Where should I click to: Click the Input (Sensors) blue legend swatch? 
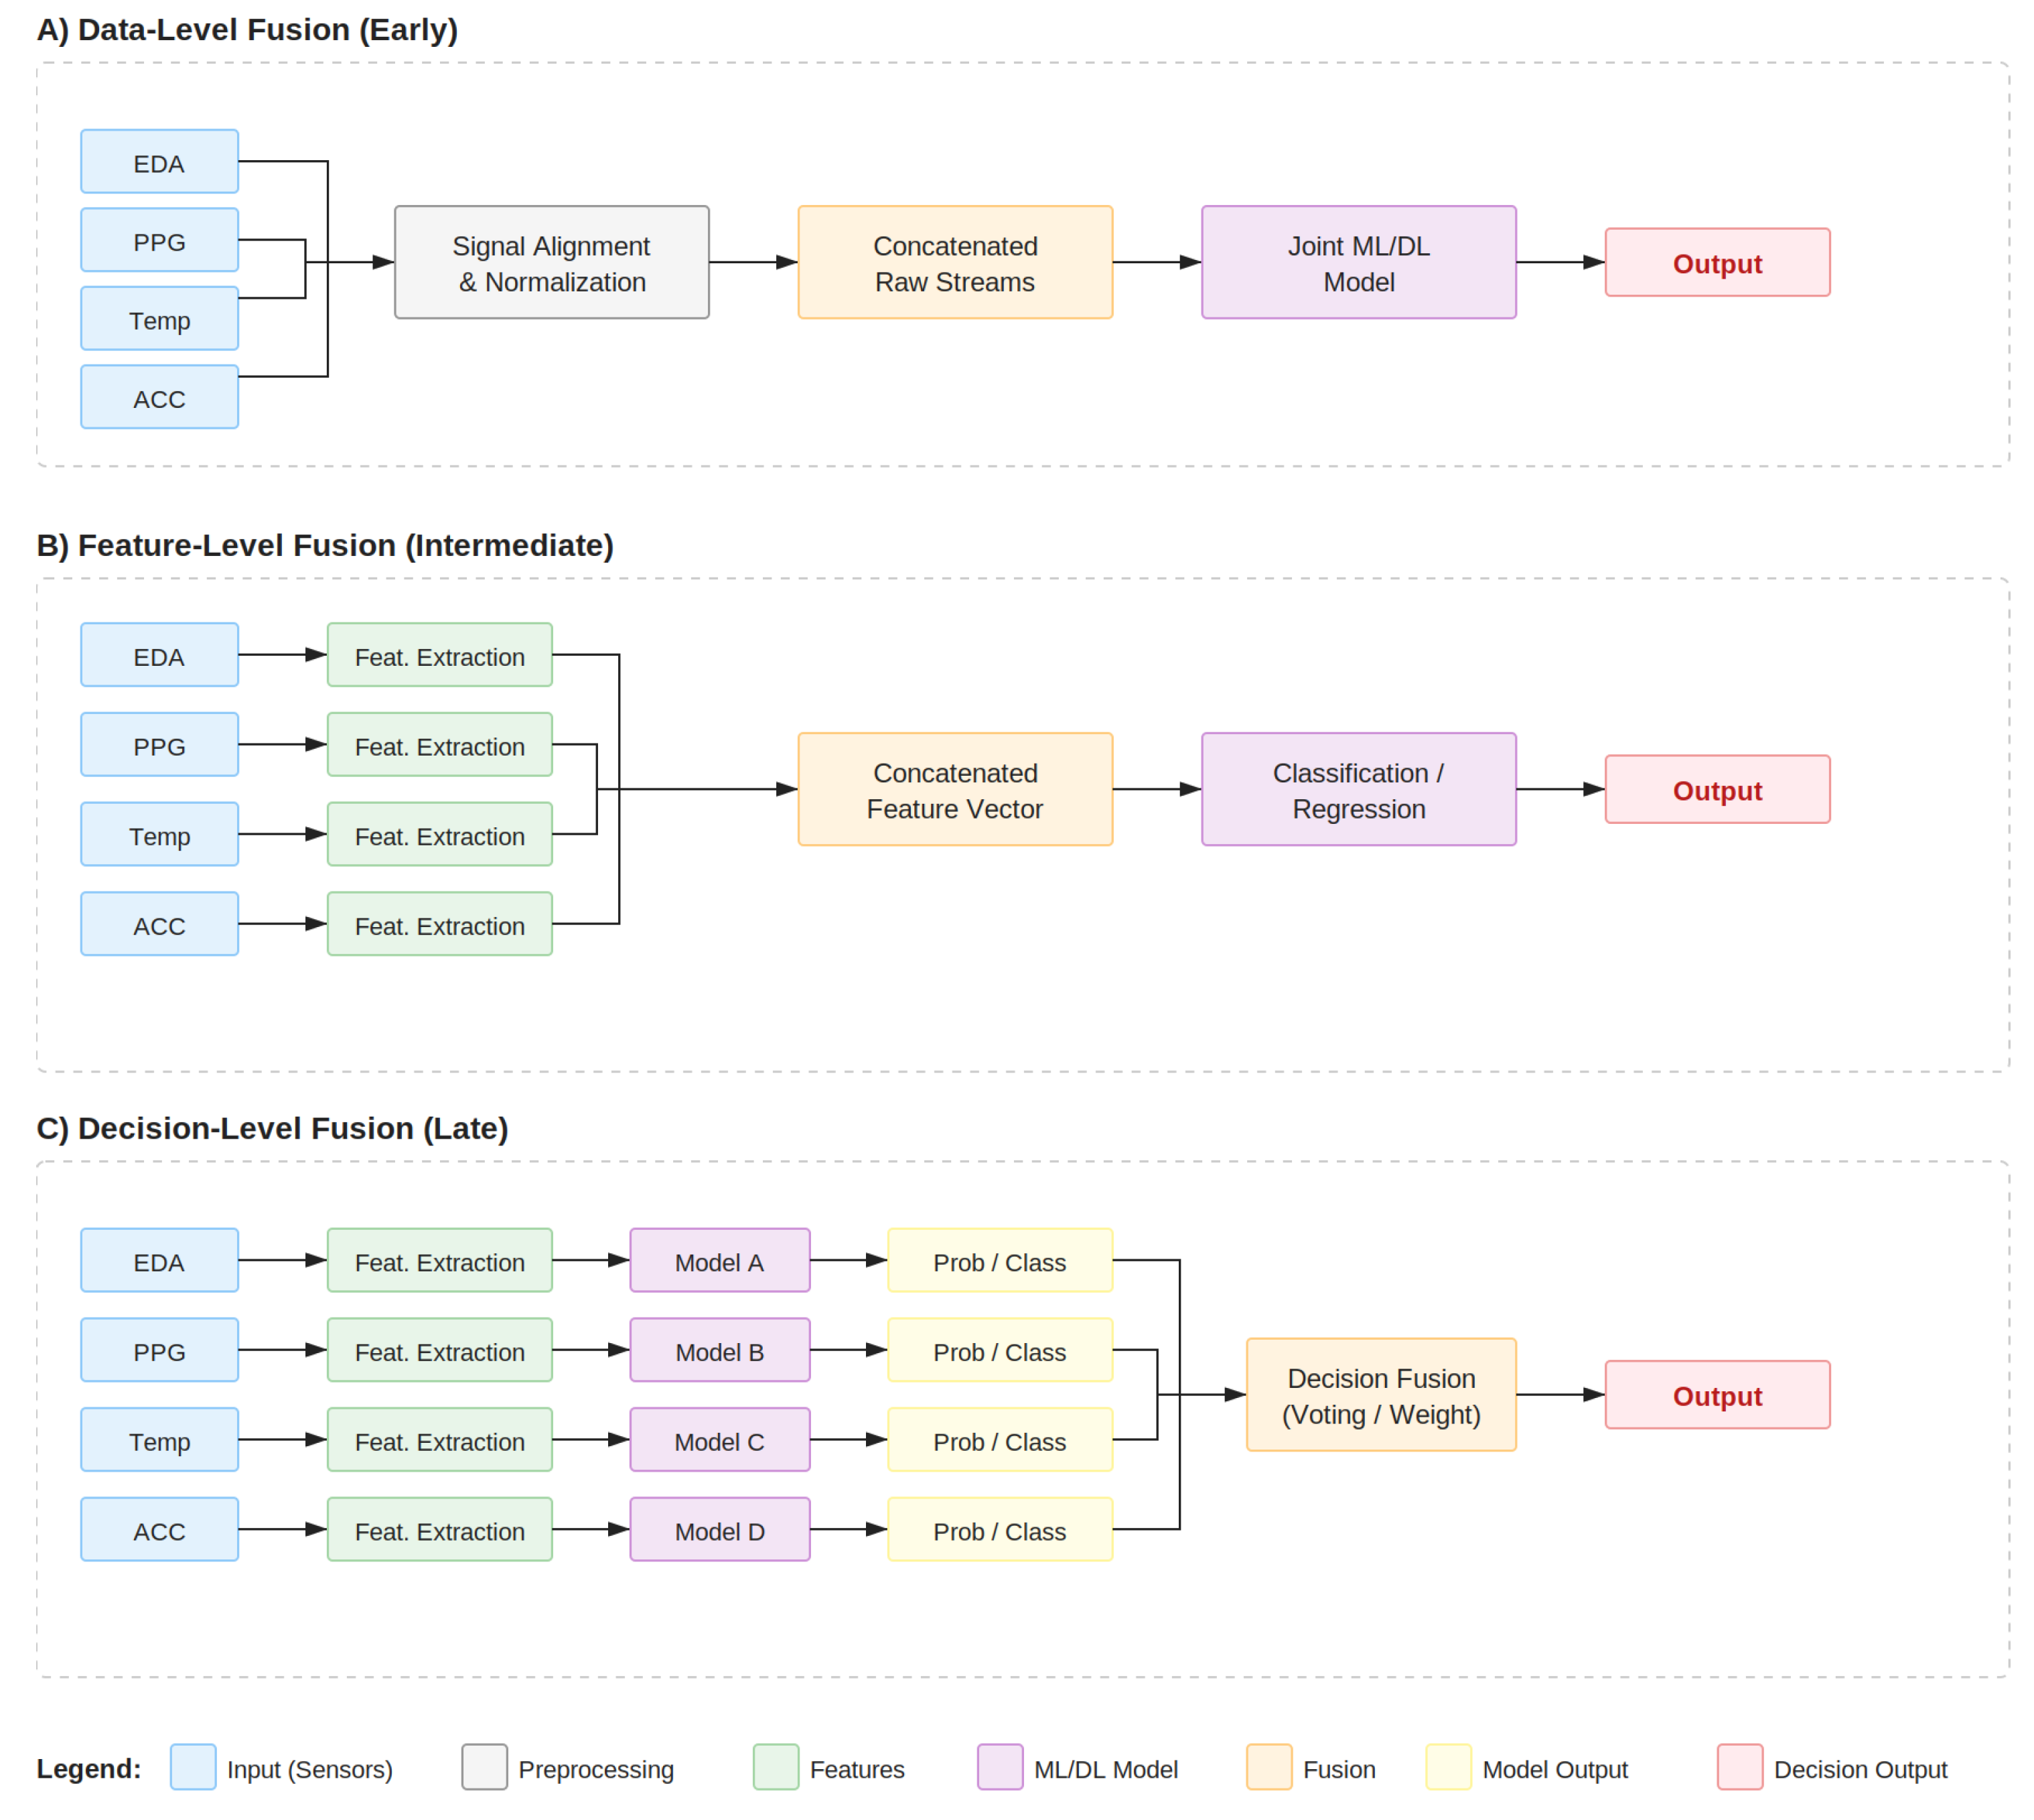193,1767
